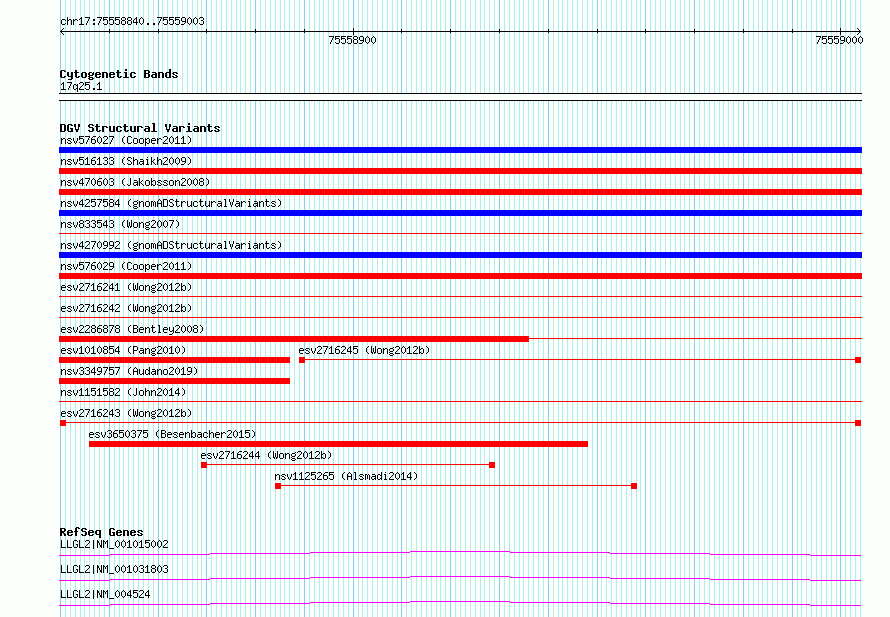Click the left end marker of esv2716244
890x617 pixels.
tap(204, 465)
